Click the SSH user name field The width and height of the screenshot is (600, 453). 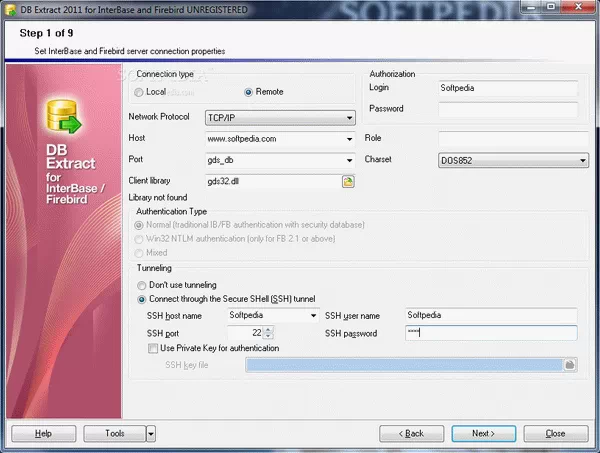coord(491,315)
